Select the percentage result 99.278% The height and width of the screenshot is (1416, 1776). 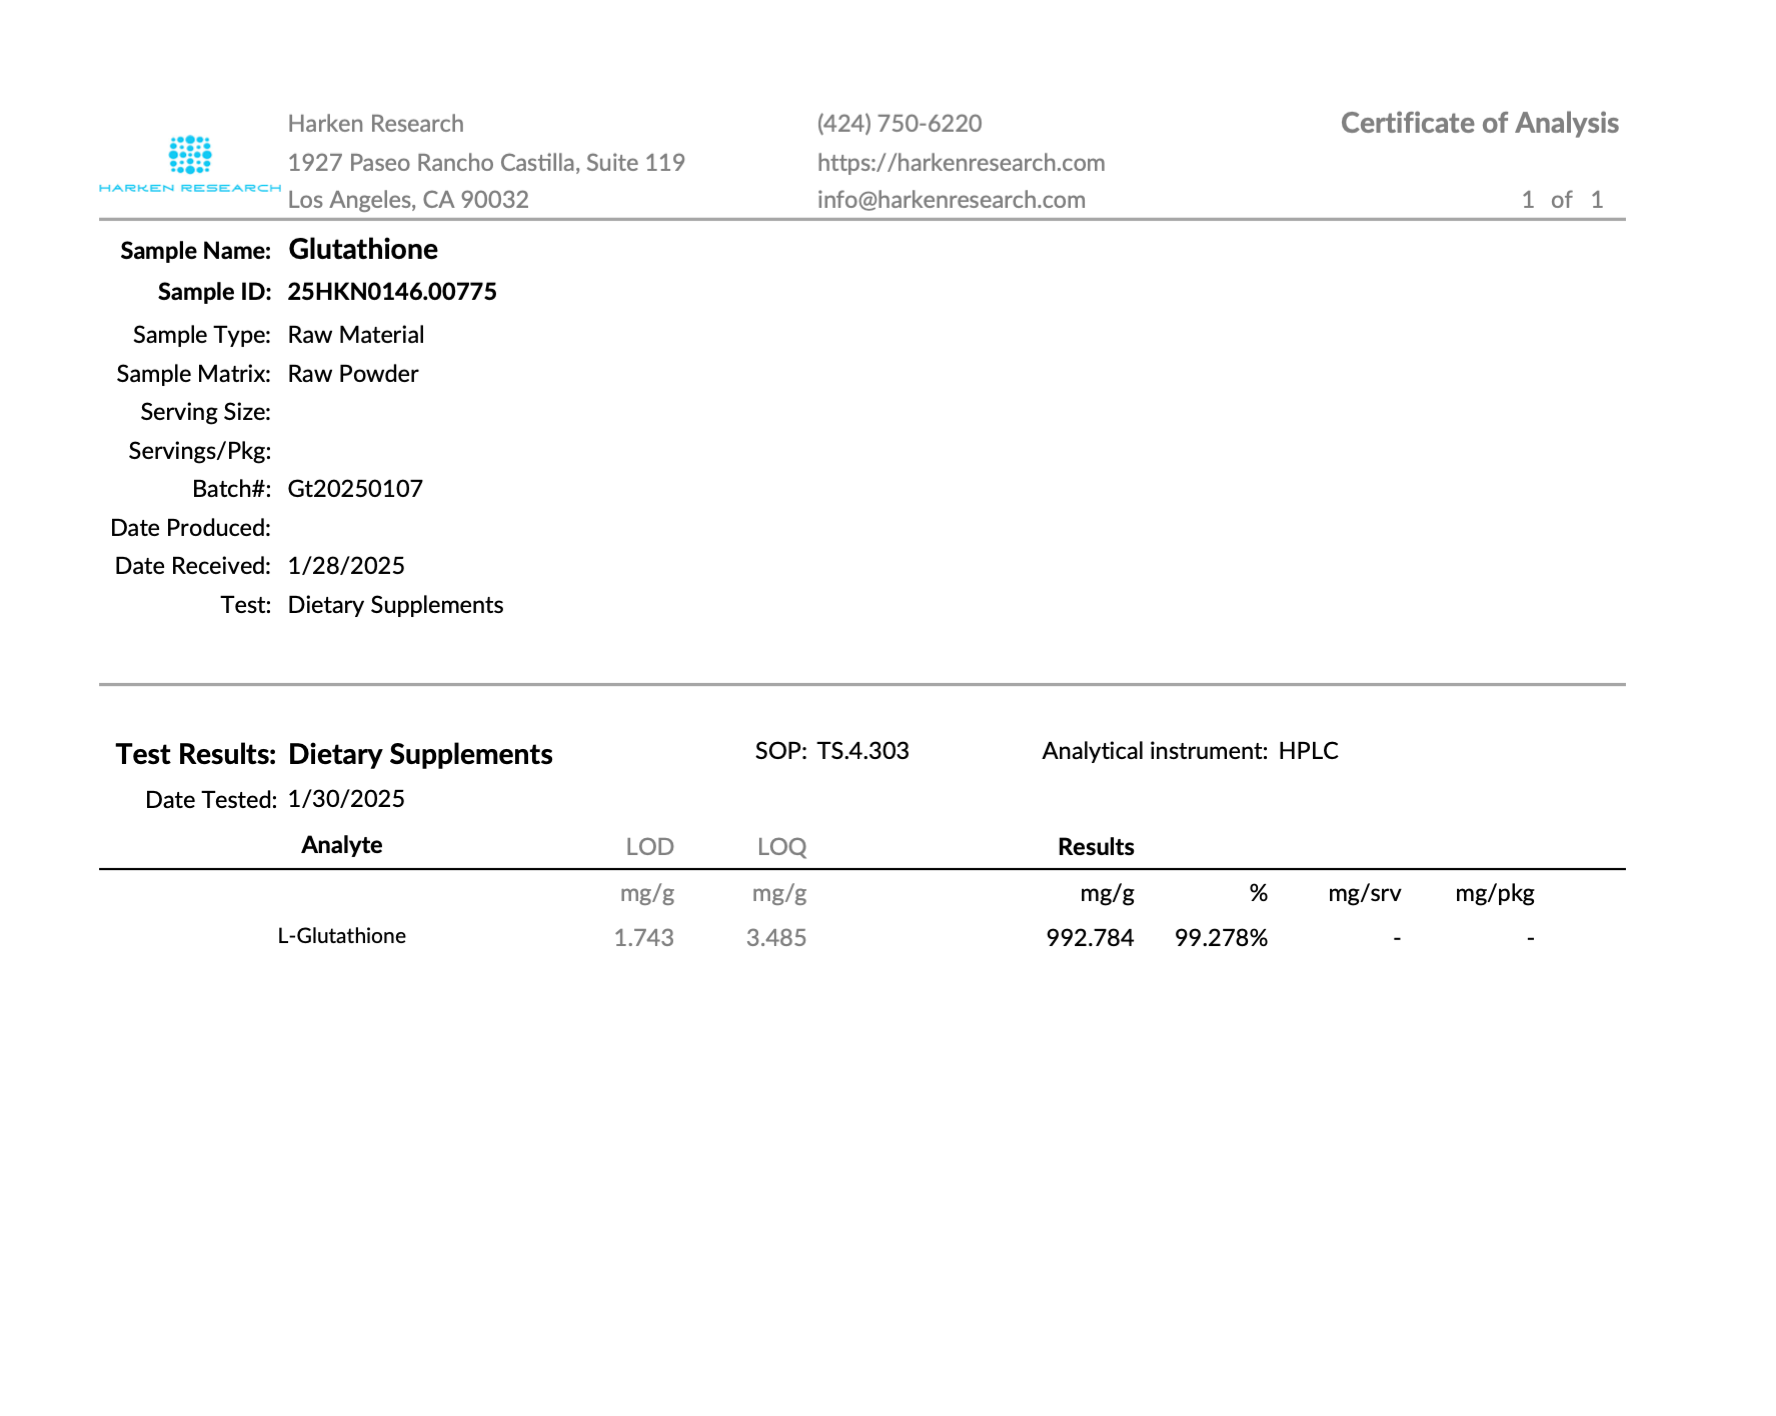[1221, 938]
